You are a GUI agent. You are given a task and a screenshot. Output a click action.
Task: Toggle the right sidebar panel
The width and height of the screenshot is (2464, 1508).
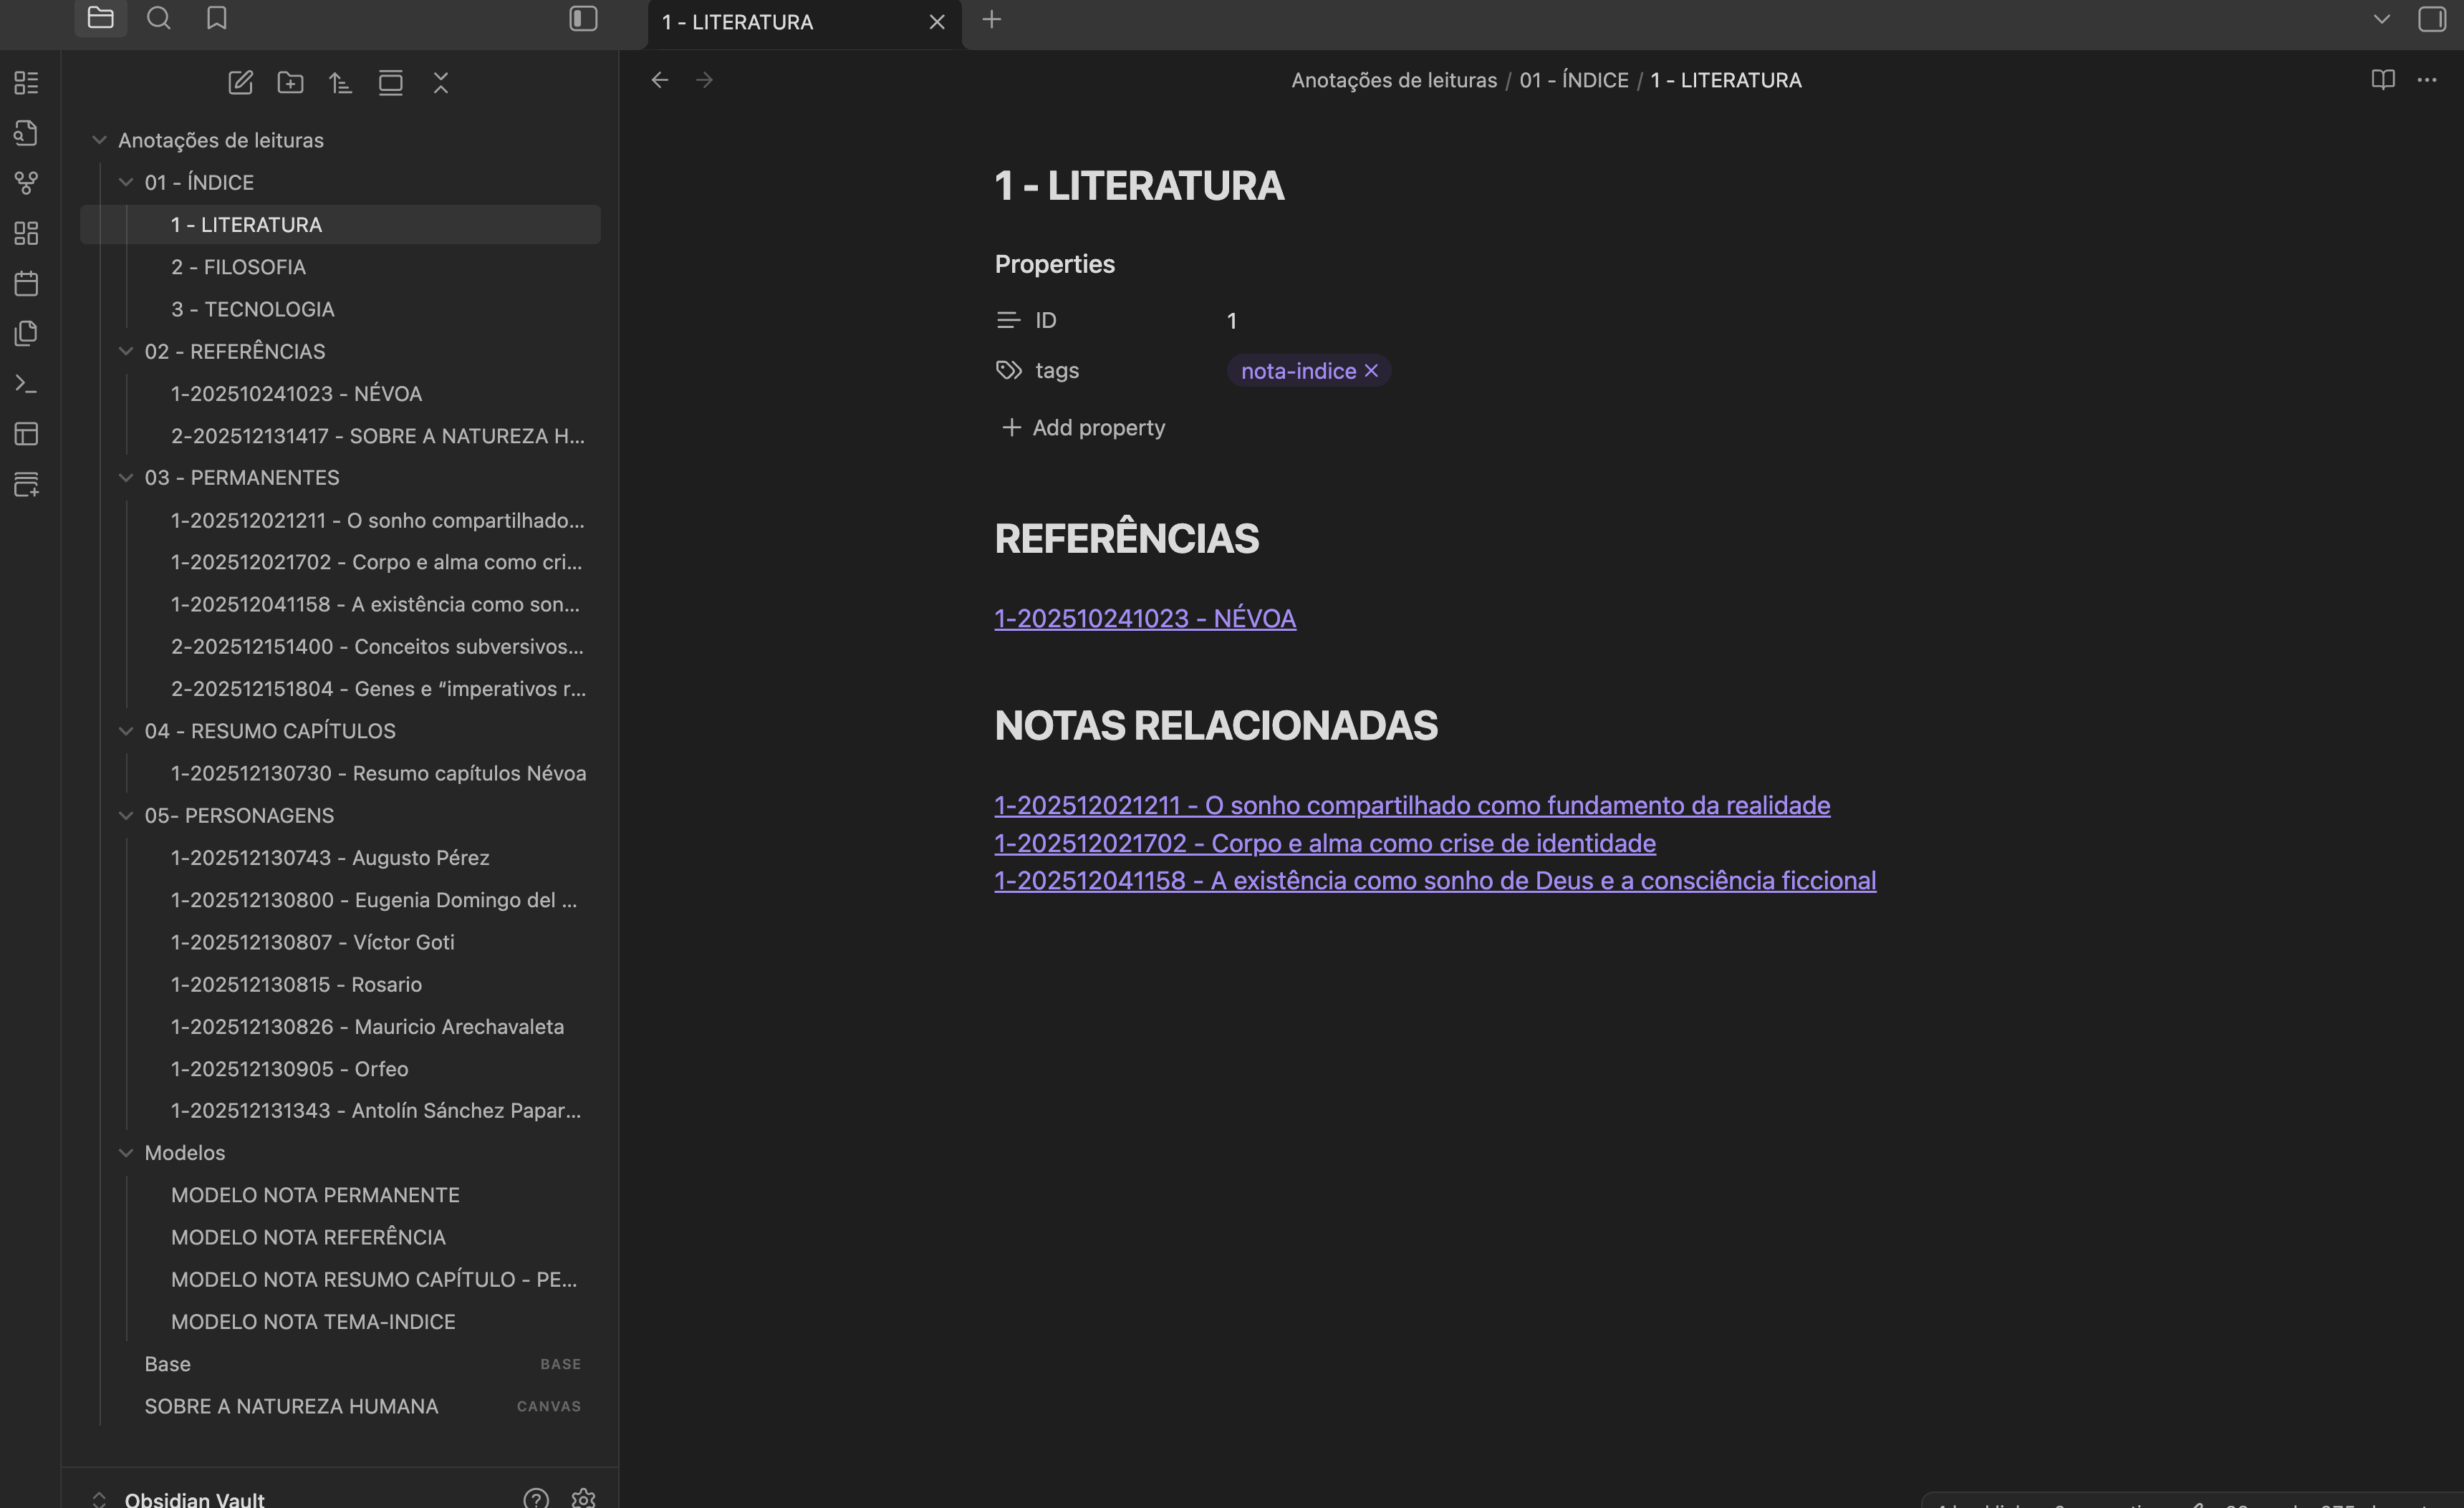(x=2431, y=19)
